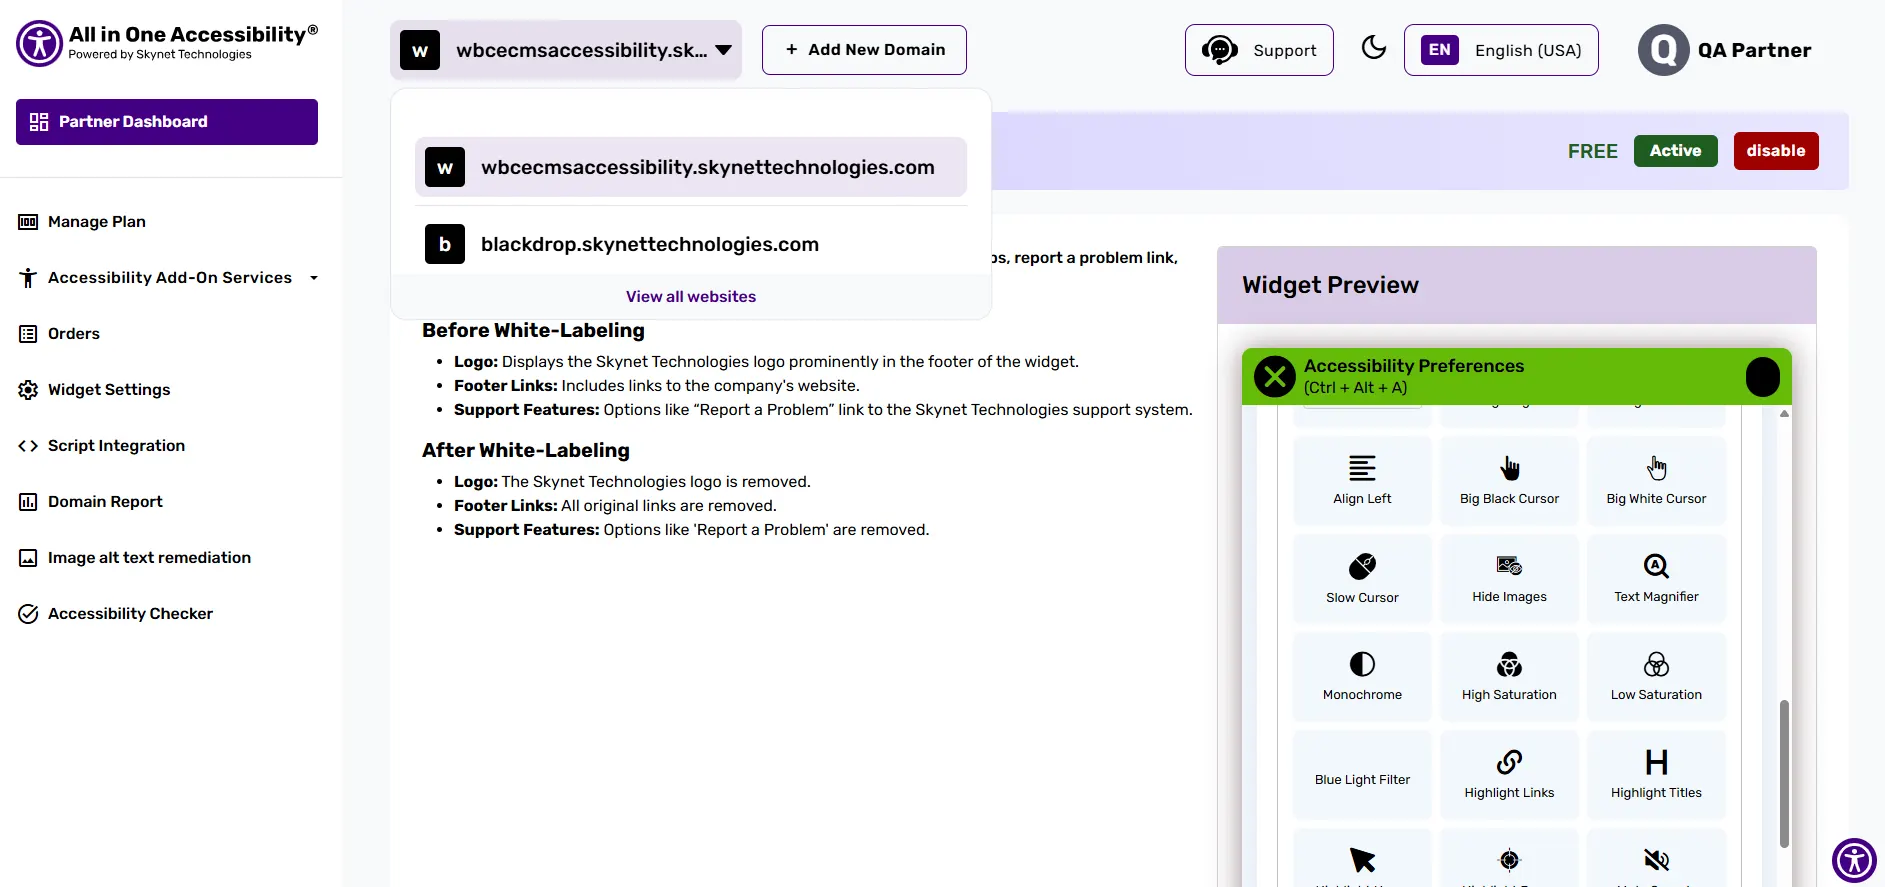This screenshot has height=887, width=1885.
Task: Click the Active status badge
Action: click(1676, 151)
